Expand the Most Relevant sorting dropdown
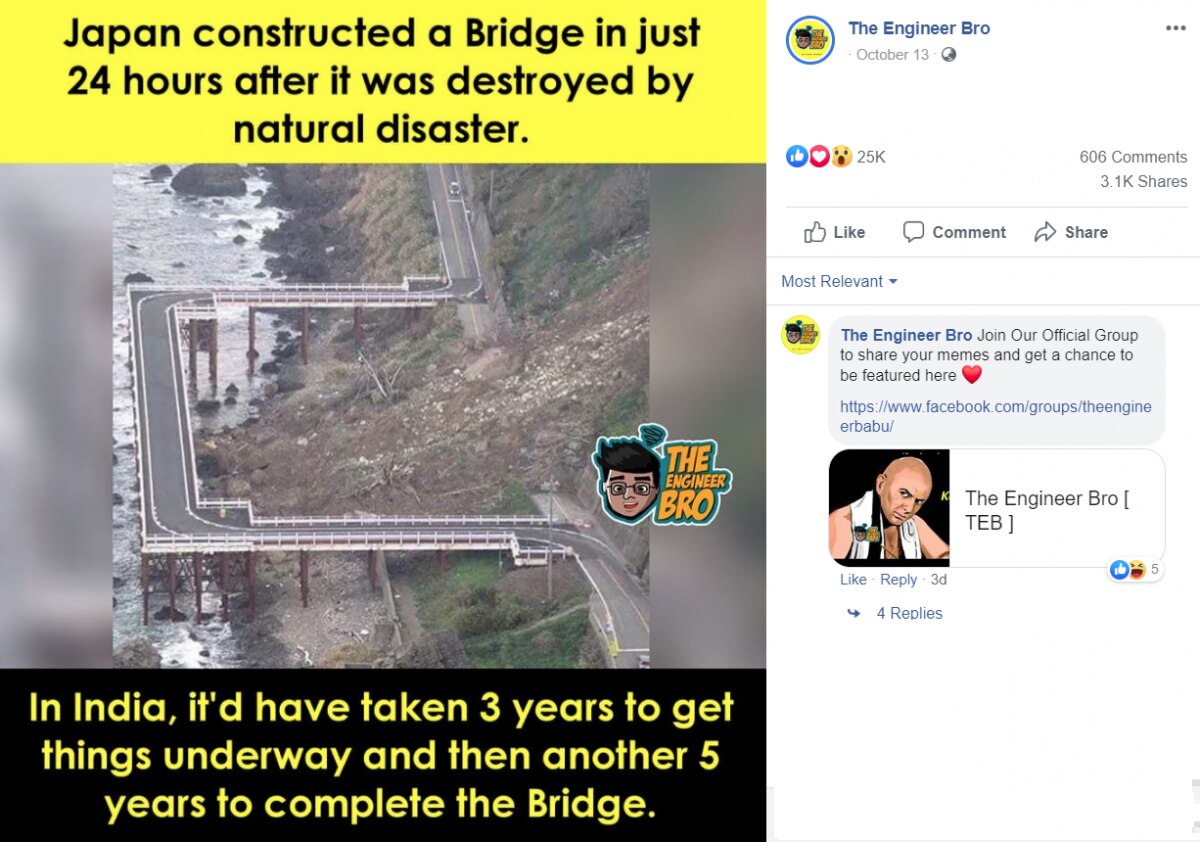This screenshot has width=1200, height=842. (839, 282)
